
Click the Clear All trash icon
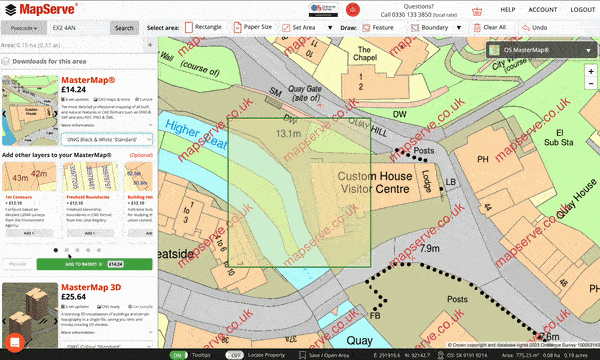tap(477, 28)
